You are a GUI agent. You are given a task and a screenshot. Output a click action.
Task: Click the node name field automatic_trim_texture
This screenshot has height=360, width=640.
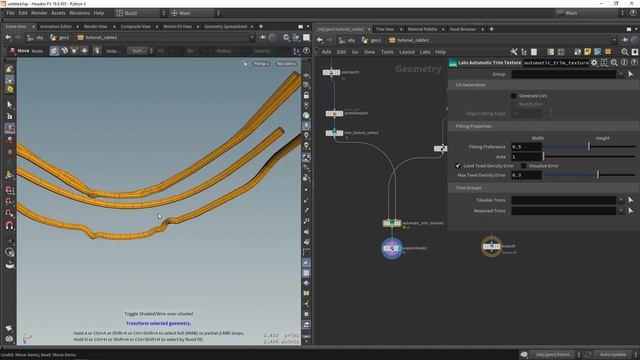tap(556, 63)
